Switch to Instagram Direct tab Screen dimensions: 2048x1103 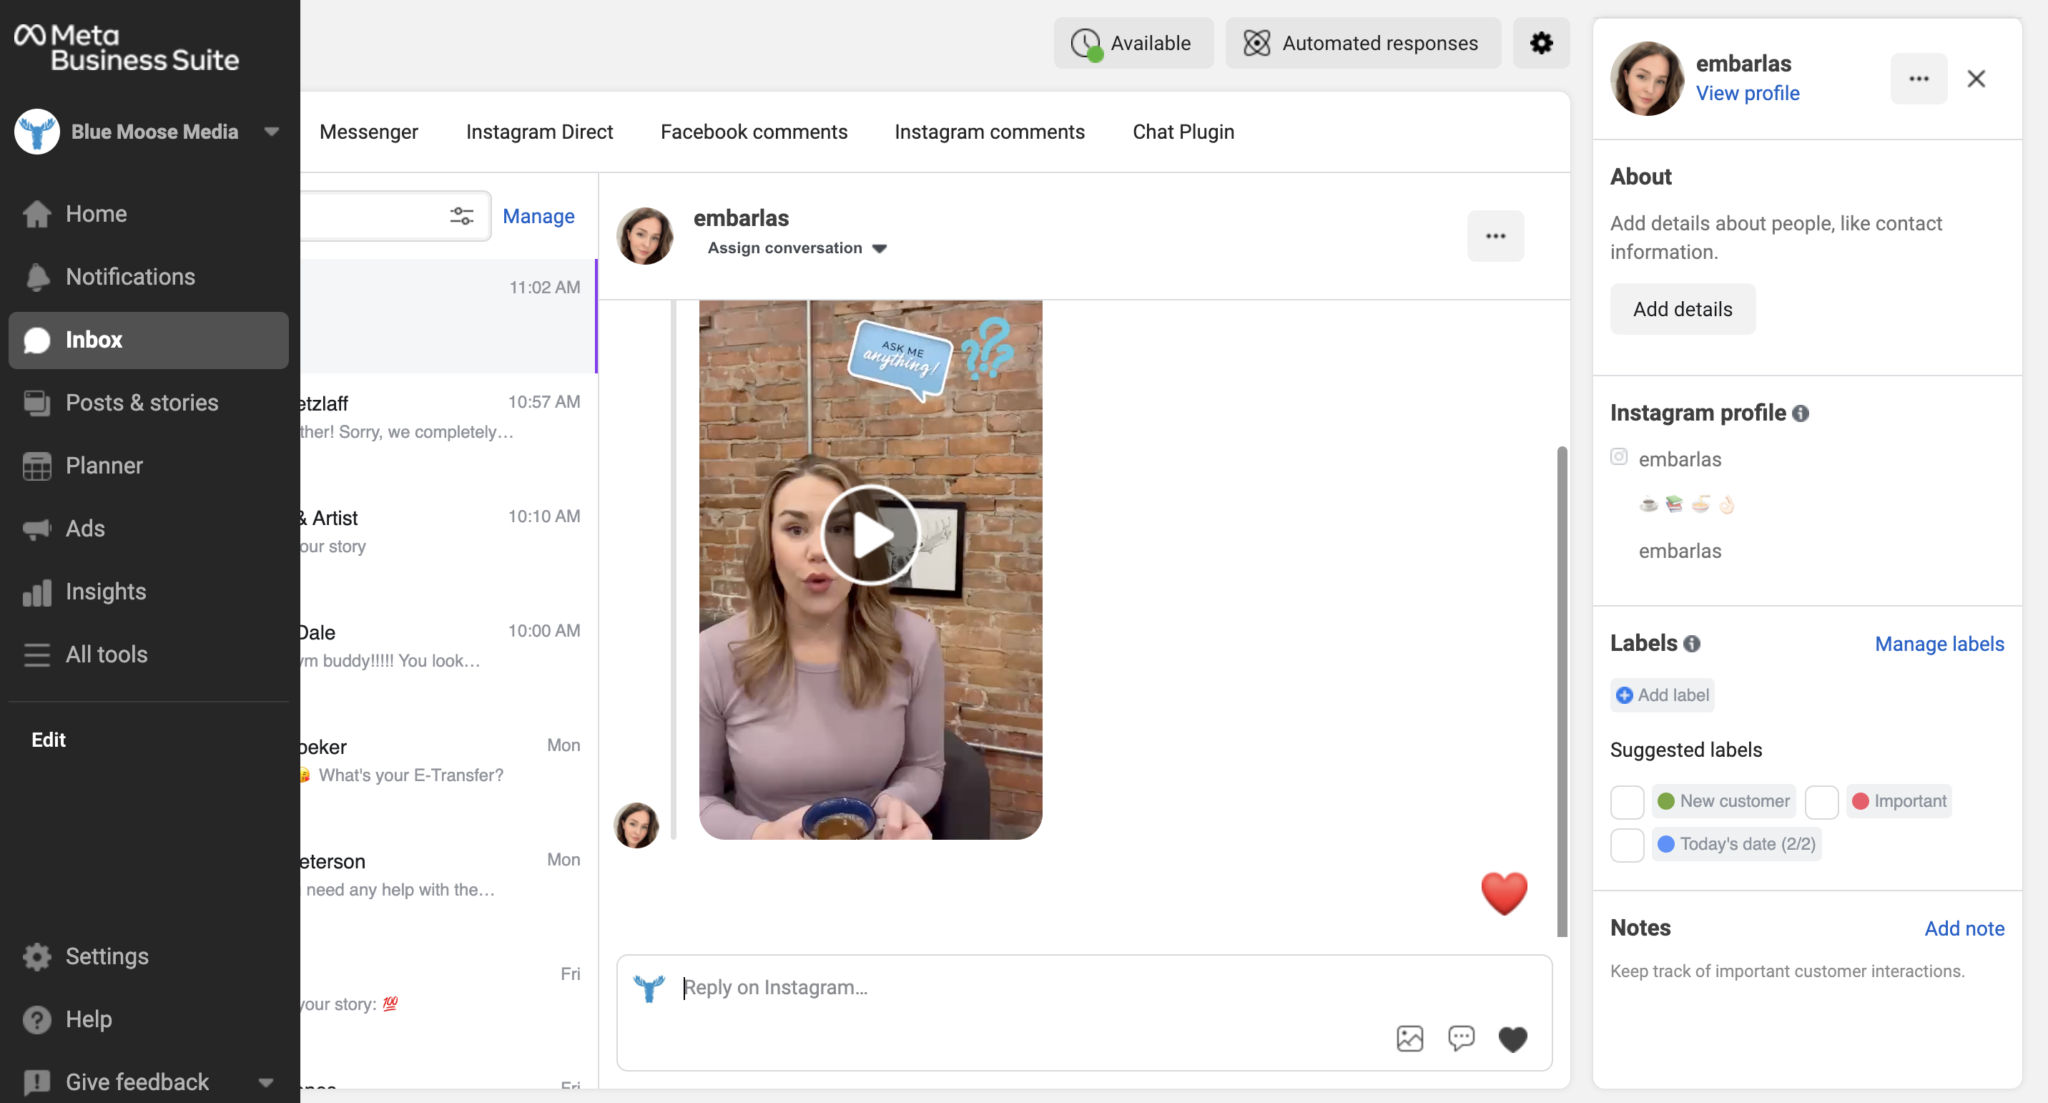[x=540, y=132]
